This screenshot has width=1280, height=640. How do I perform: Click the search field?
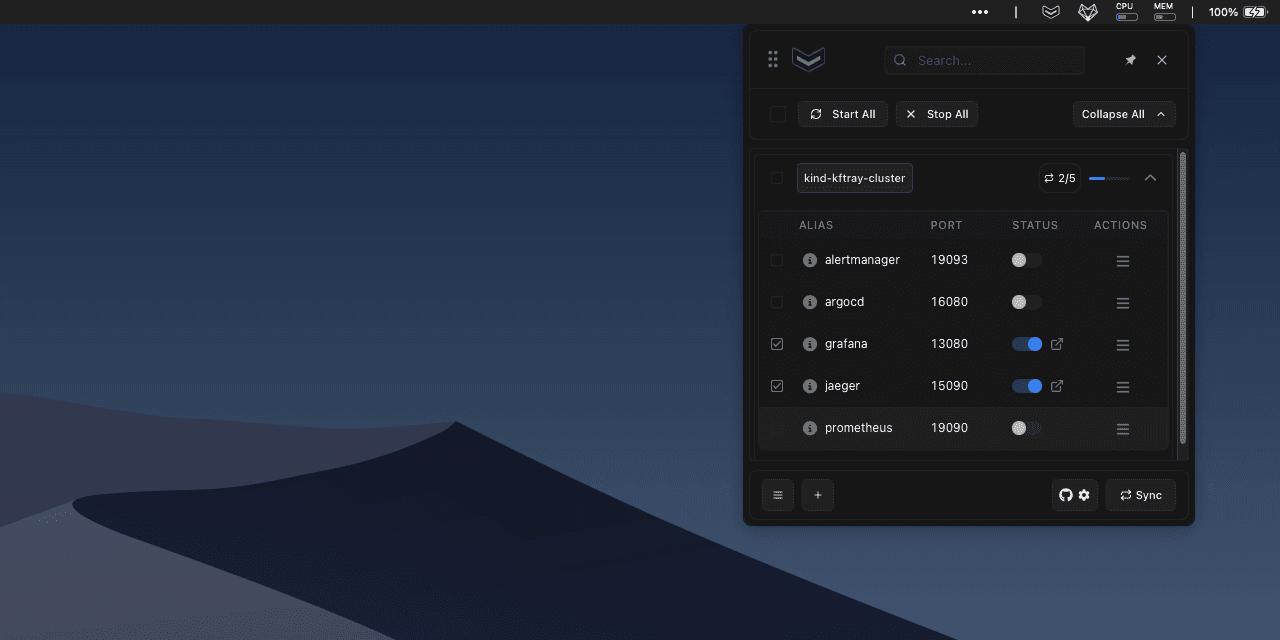(985, 60)
